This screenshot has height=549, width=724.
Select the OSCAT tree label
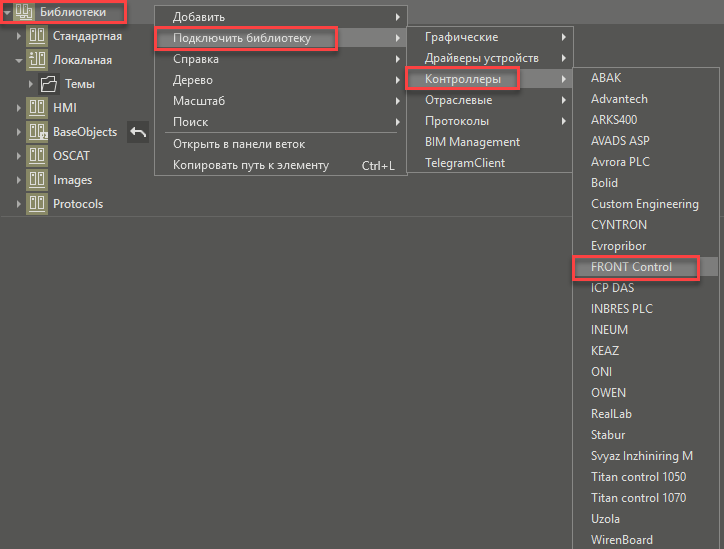(x=71, y=156)
